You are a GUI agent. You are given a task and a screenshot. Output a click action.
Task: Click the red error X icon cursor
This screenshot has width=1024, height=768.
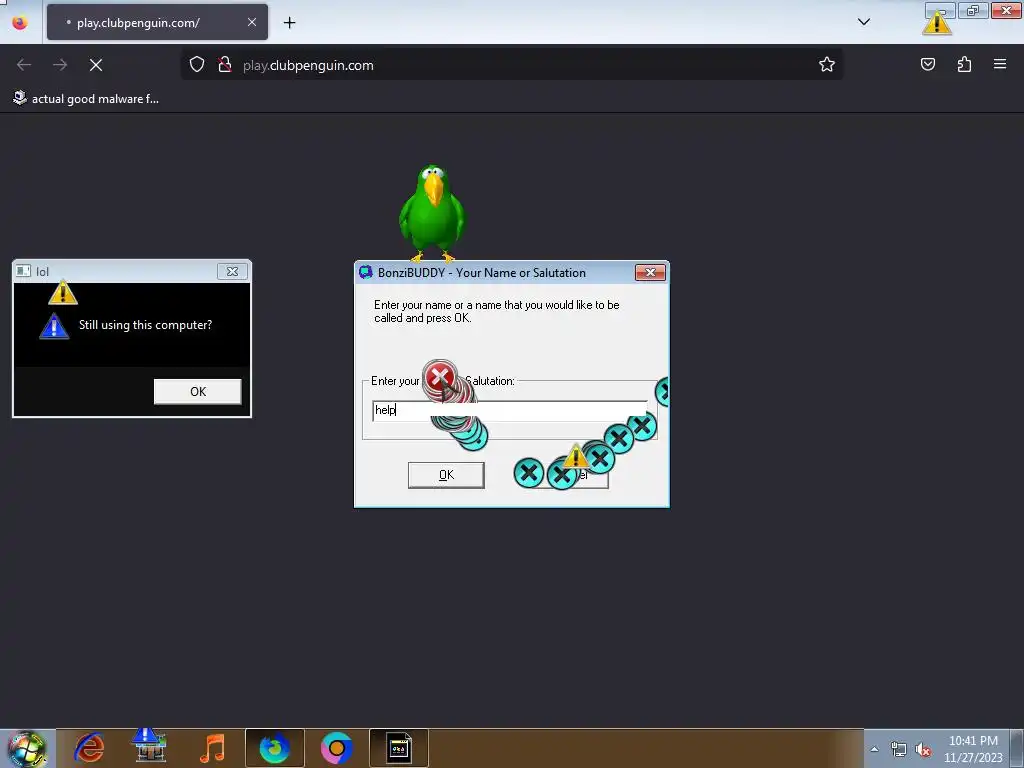(x=440, y=376)
